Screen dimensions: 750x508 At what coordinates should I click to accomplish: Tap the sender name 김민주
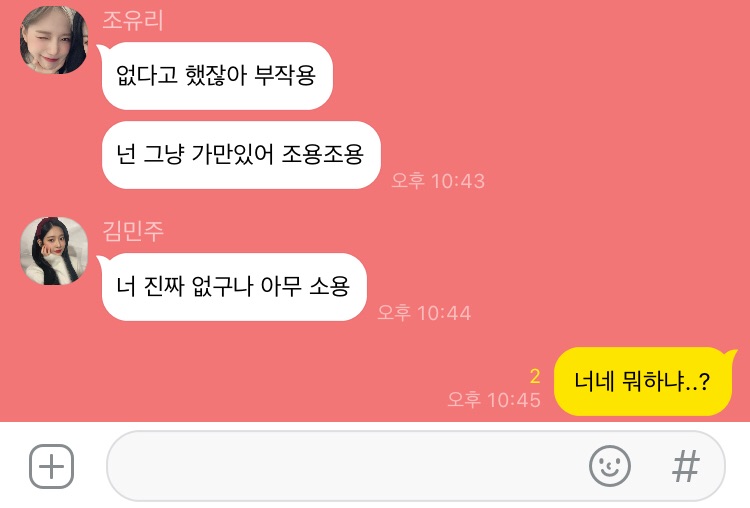pyautogui.click(x=132, y=231)
